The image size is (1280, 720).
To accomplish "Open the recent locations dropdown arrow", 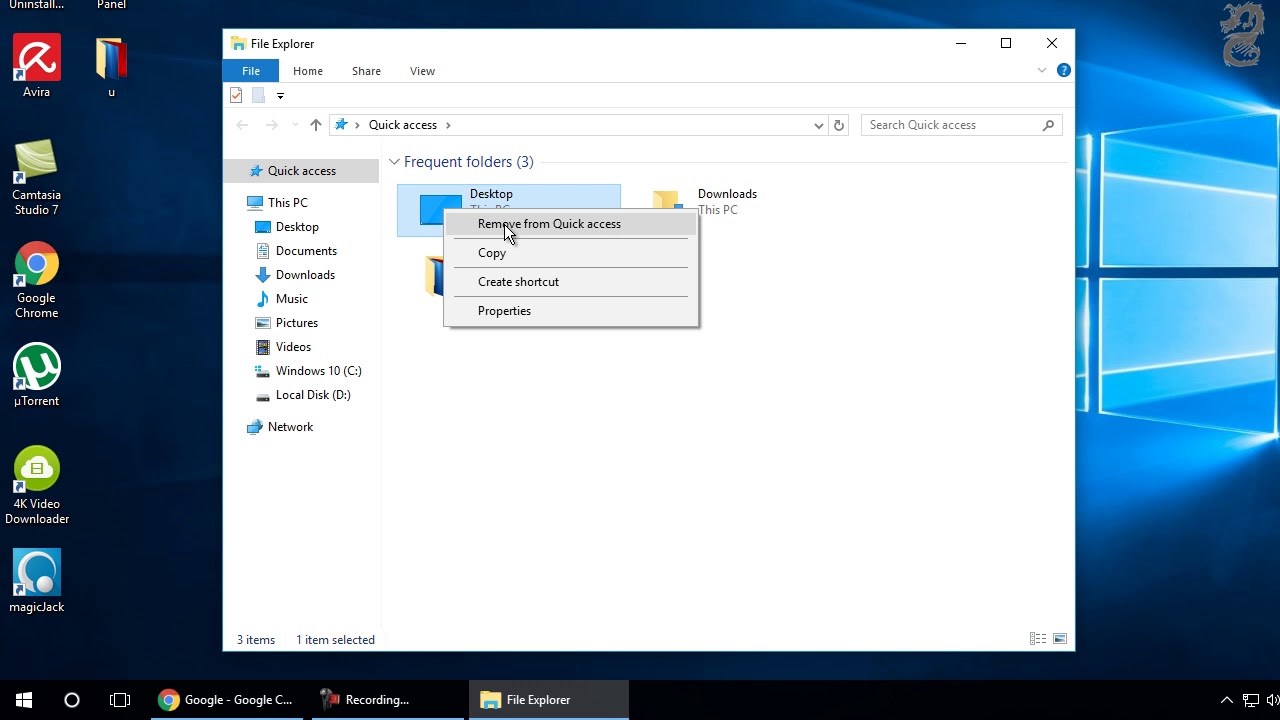I will (x=295, y=125).
